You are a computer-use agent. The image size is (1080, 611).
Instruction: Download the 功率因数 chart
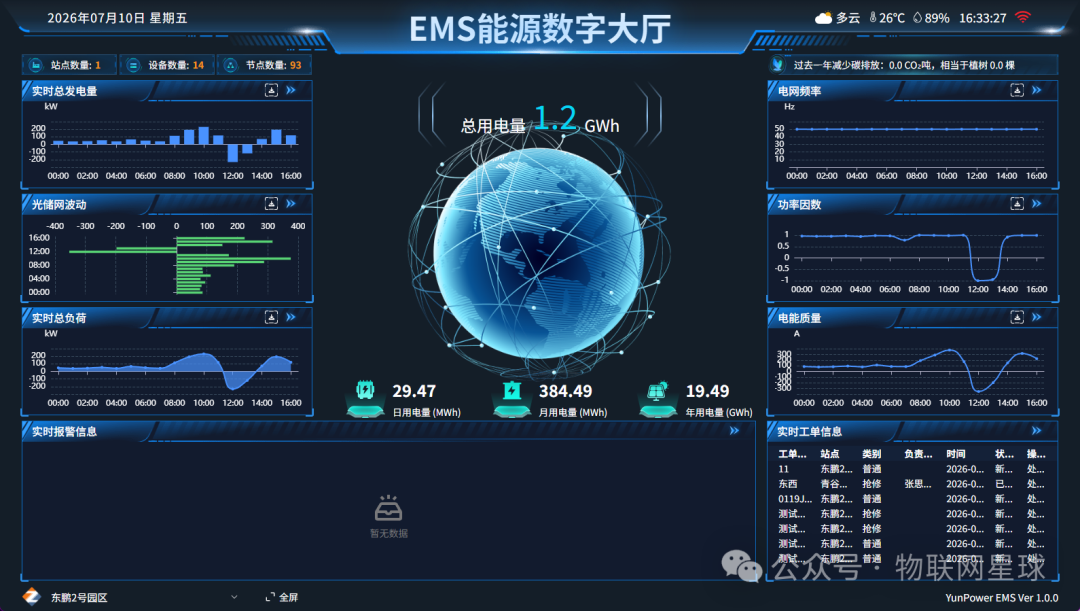pyautogui.click(x=1017, y=204)
